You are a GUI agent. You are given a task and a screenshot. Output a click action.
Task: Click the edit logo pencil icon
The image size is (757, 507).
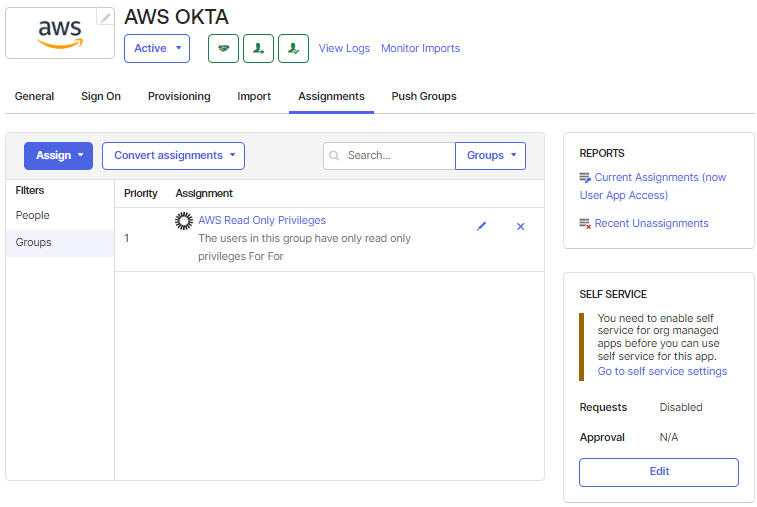tap(105, 17)
